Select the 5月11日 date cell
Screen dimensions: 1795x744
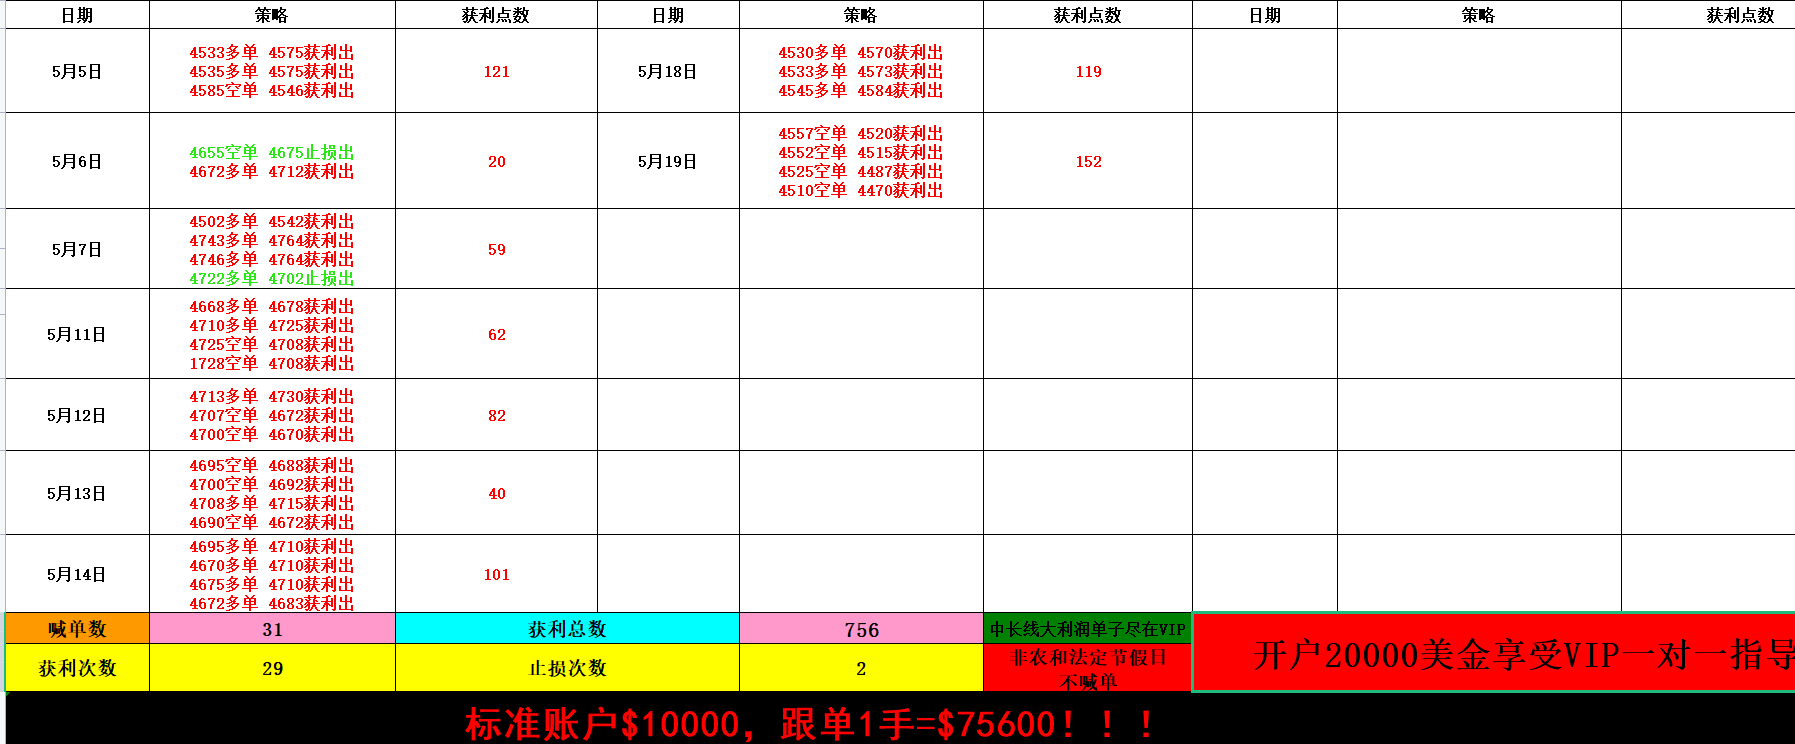coord(77,334)
